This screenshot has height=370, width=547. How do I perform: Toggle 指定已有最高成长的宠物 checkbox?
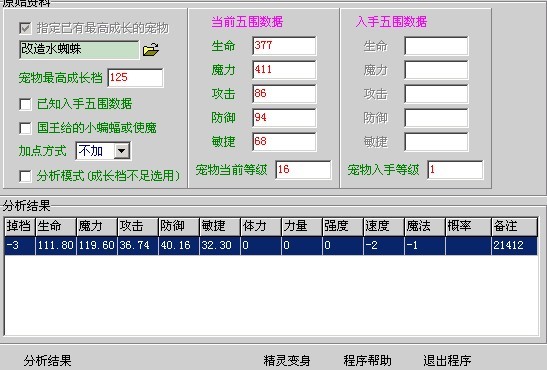point(25,28)
